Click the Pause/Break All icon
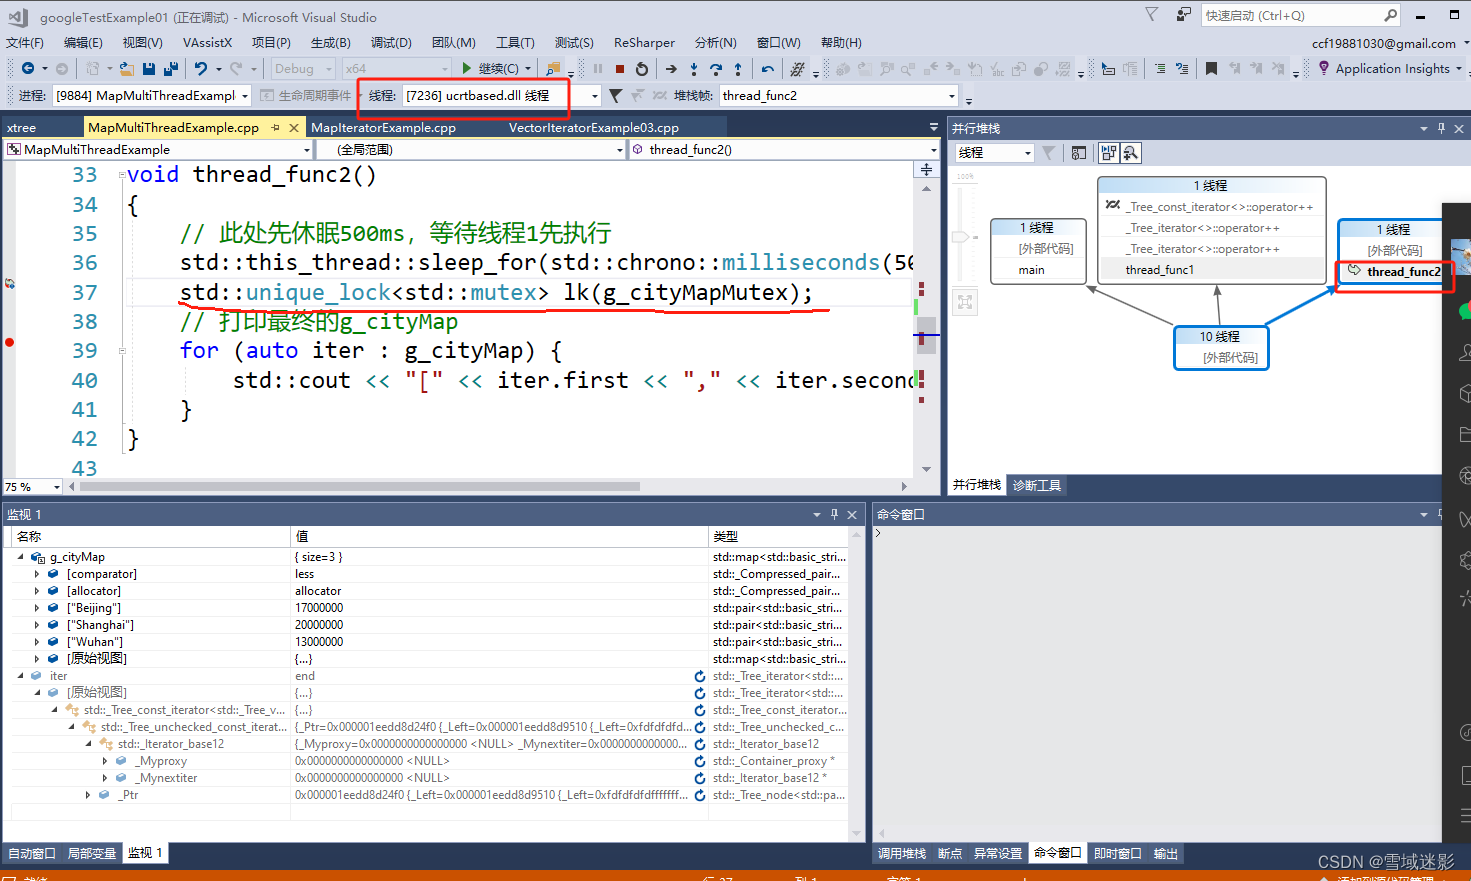Image resolution: width=1471 pixels, height=881 pixels. [x=598, y=69]
